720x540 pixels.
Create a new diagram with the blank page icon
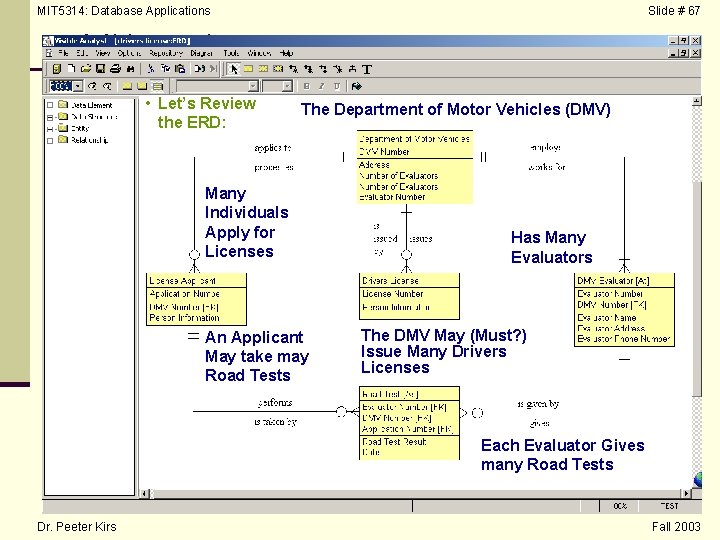coord(71,69)
